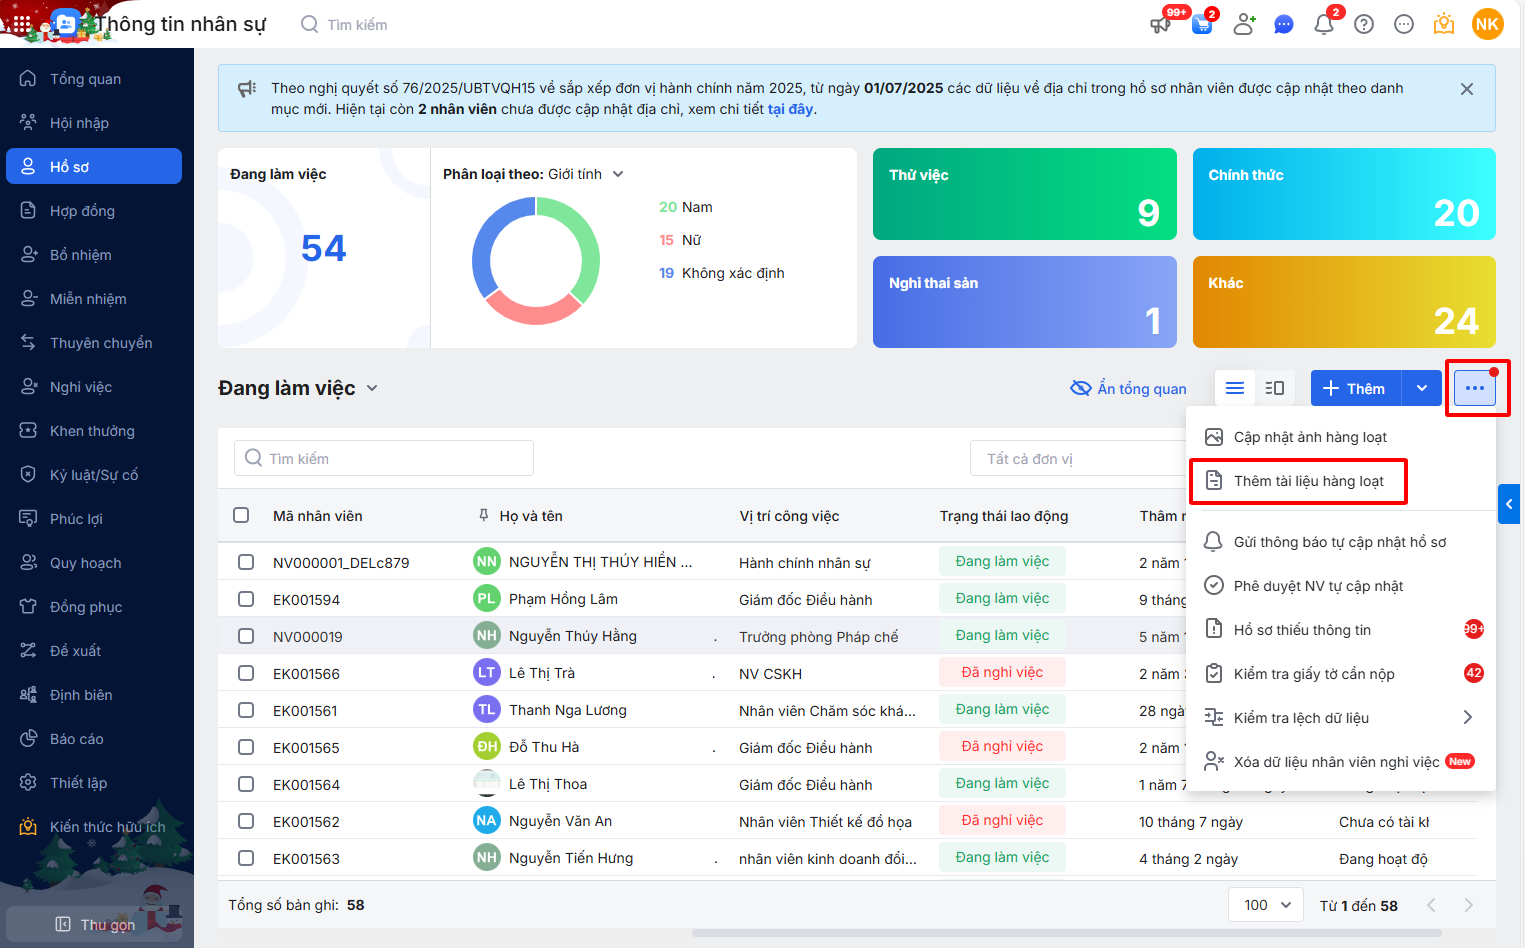Open the app grid launcher icon

[21, 23]
